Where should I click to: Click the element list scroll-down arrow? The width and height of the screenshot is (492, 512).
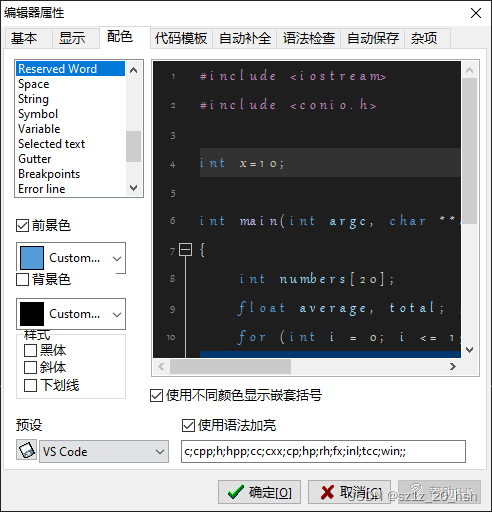[134, 188]
